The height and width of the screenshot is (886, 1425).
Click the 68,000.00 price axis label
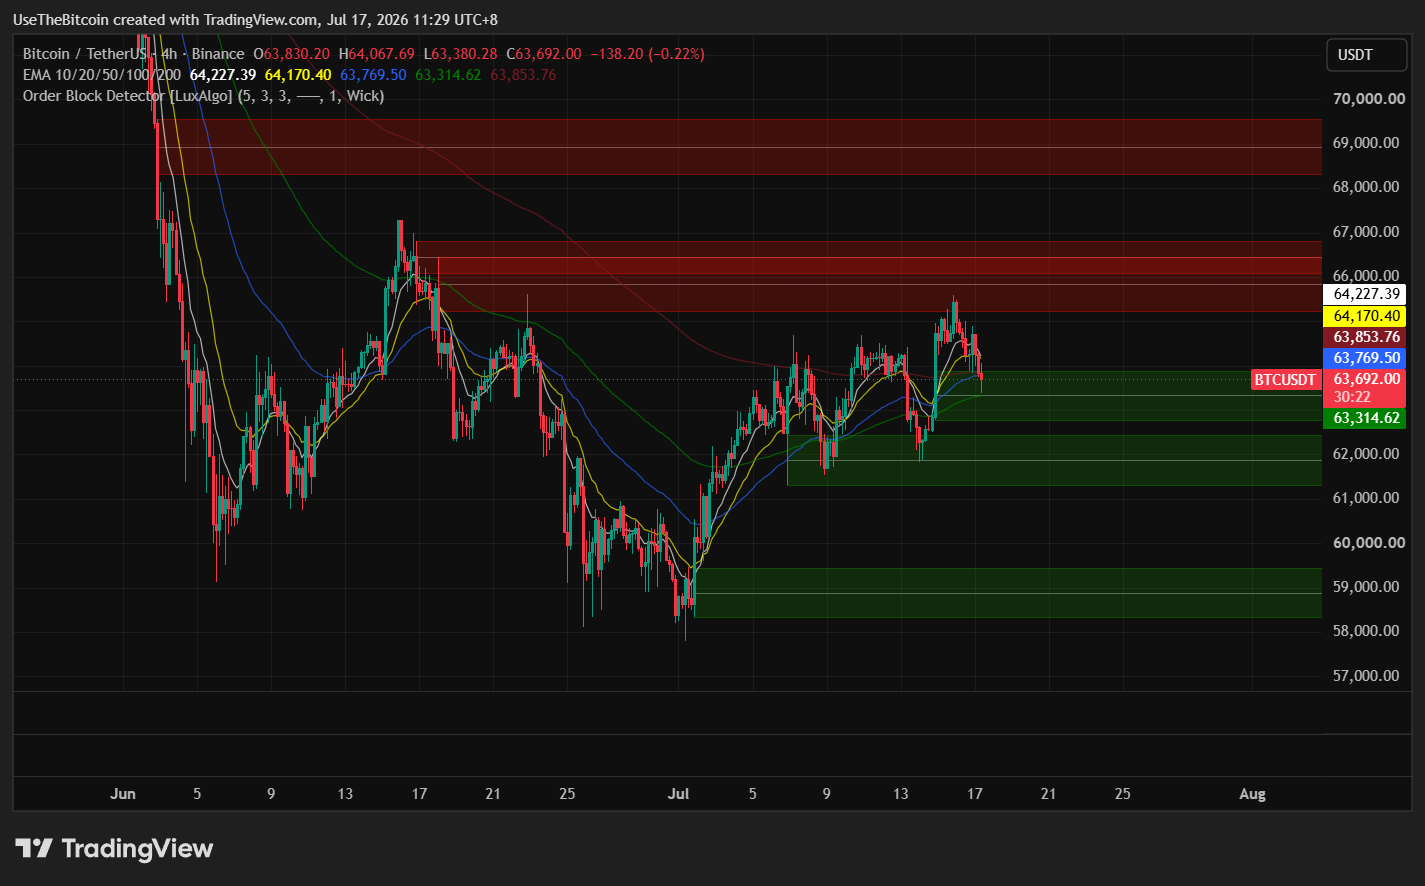[1366, 187]
